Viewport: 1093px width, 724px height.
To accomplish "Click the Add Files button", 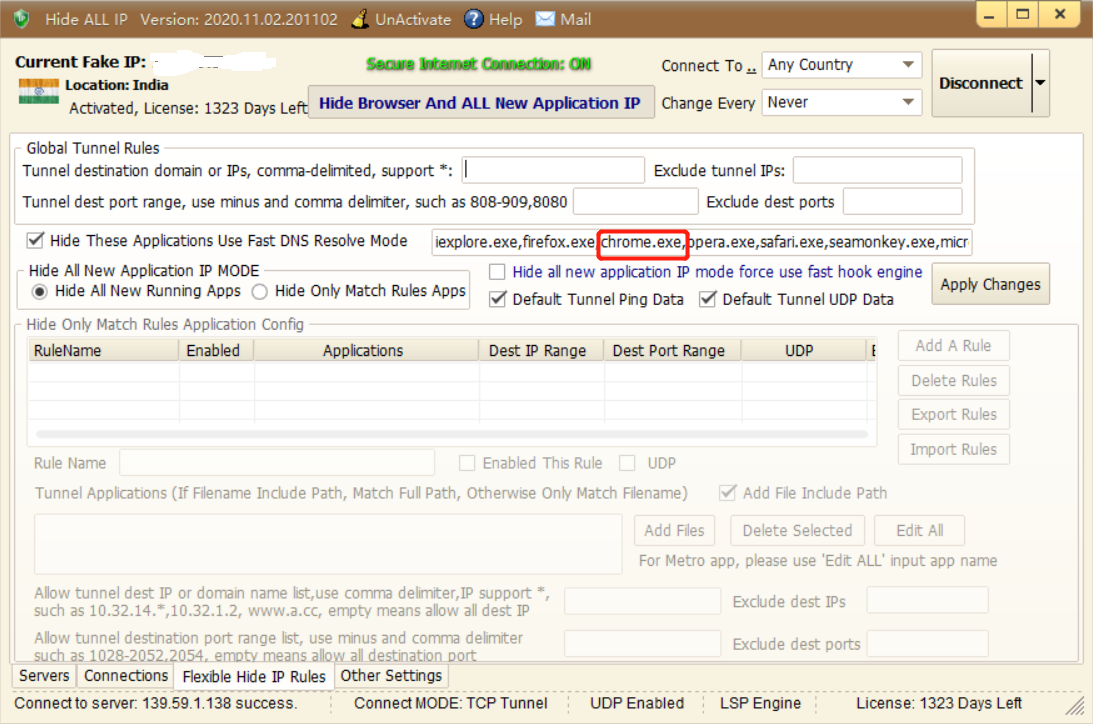I will pos(674,530).
